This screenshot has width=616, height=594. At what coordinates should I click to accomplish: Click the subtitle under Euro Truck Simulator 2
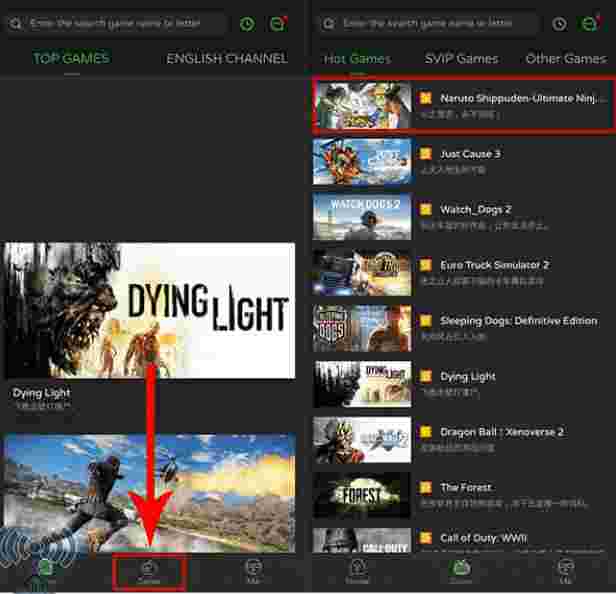(482, 281)
